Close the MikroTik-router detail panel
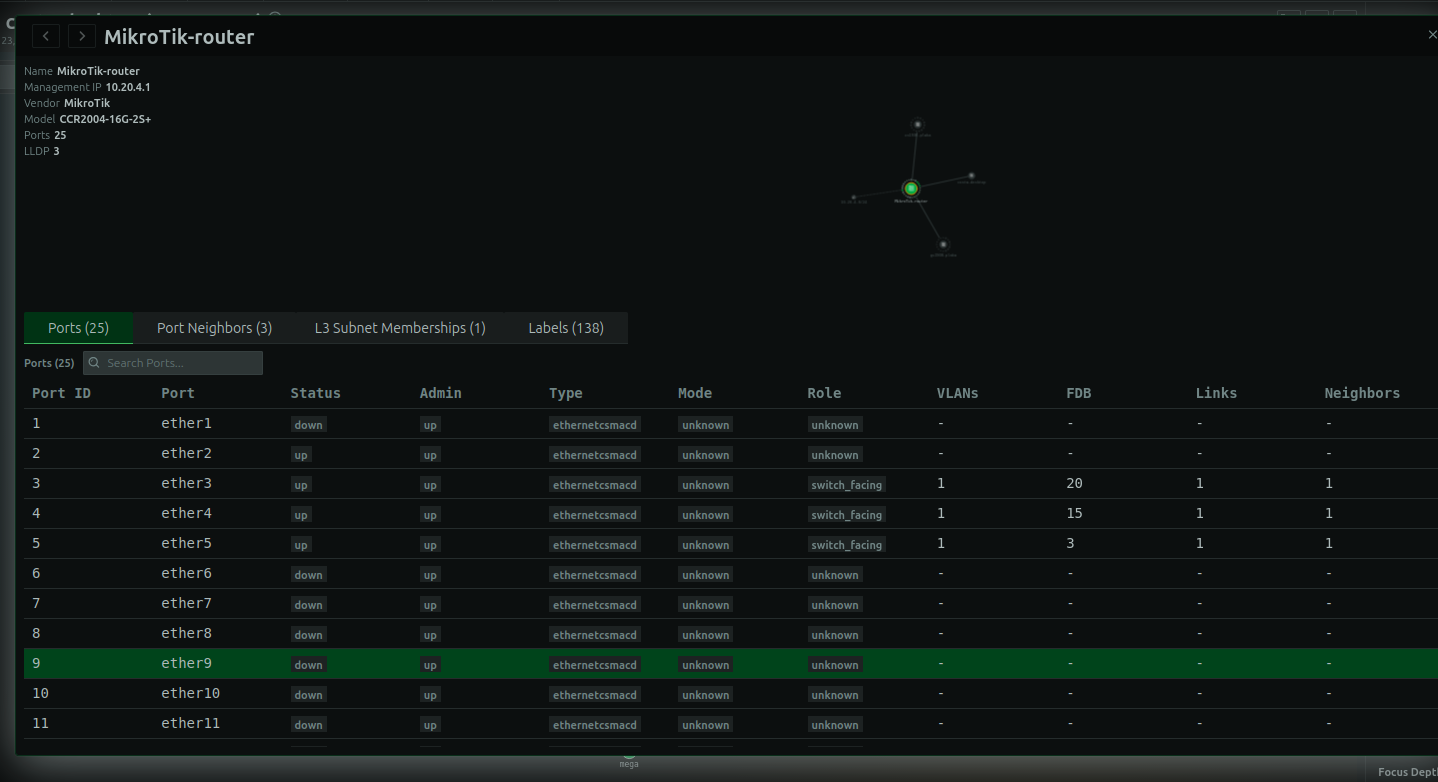This screenshot has height=782, width=1438. pyautogui.click(x=1431, y=35)
